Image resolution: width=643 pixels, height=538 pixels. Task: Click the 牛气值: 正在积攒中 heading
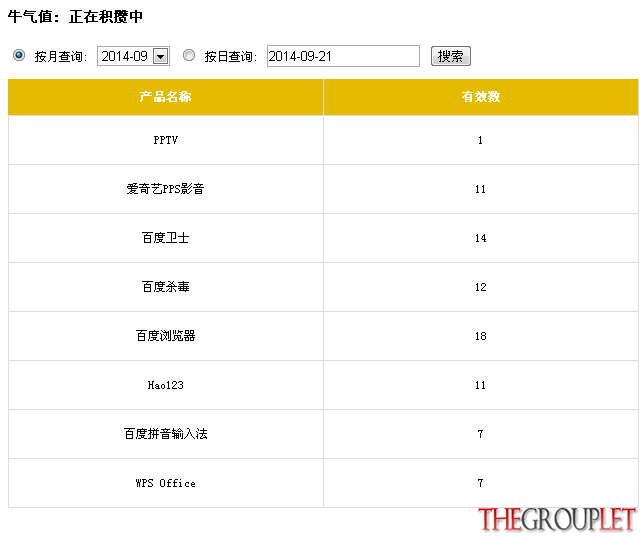(75, 17)
